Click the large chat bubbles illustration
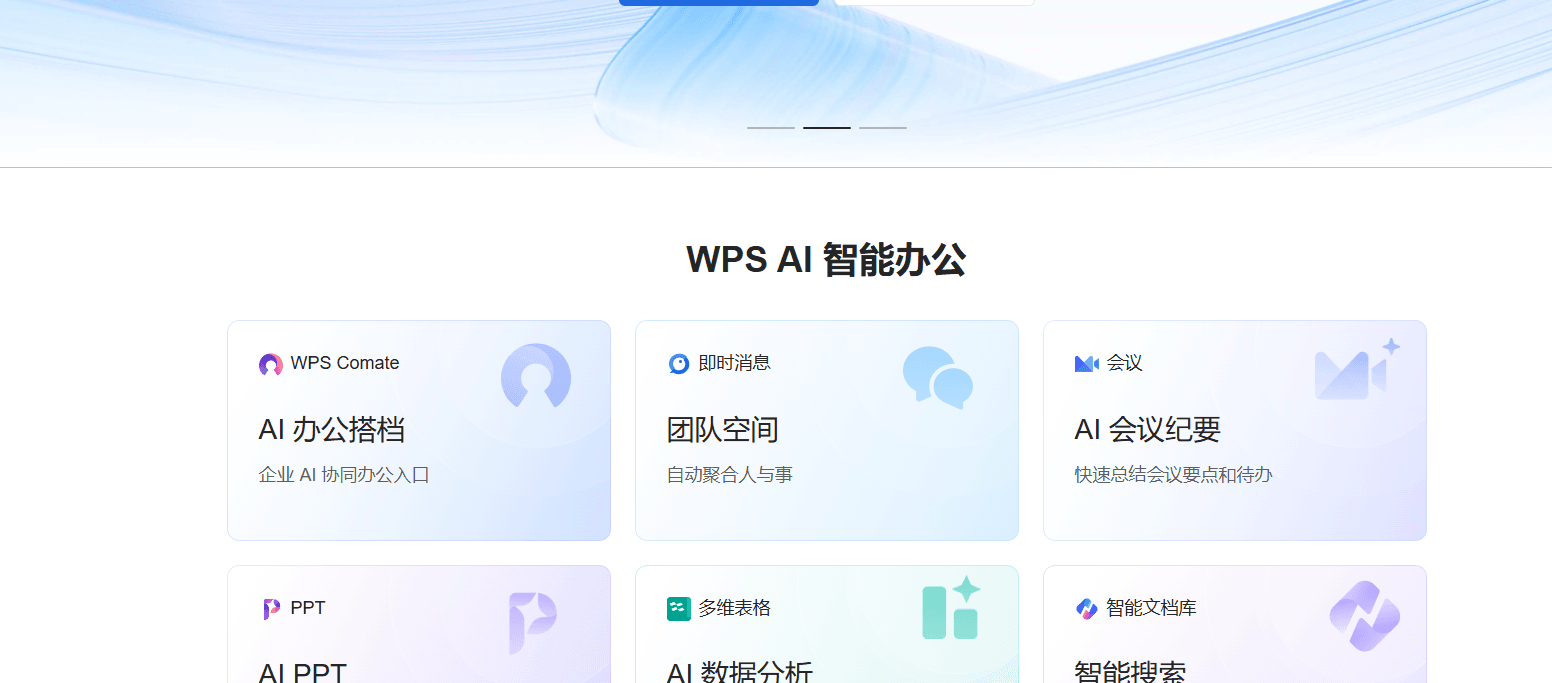The image size is (1552, 683). (x=938, y=377)
